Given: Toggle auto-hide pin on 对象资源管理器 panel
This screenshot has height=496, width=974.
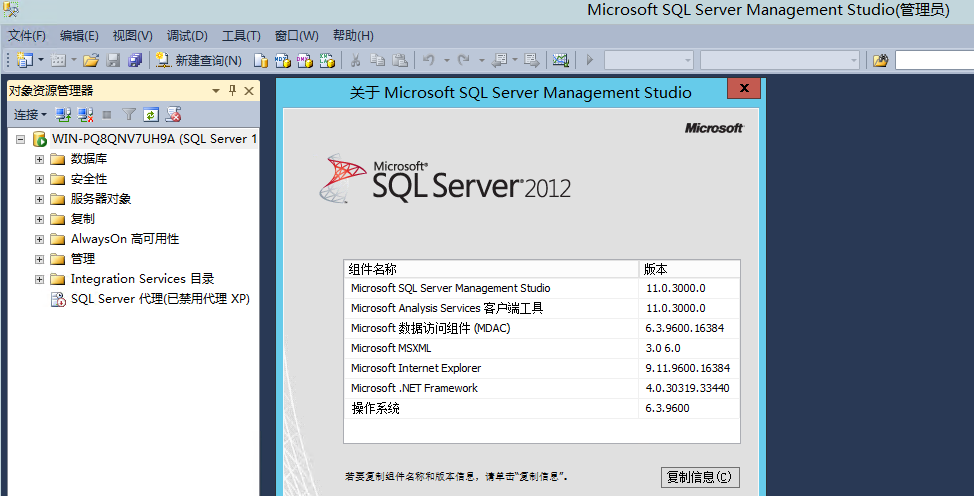Looking at the screenshot, I should point(233,91).
